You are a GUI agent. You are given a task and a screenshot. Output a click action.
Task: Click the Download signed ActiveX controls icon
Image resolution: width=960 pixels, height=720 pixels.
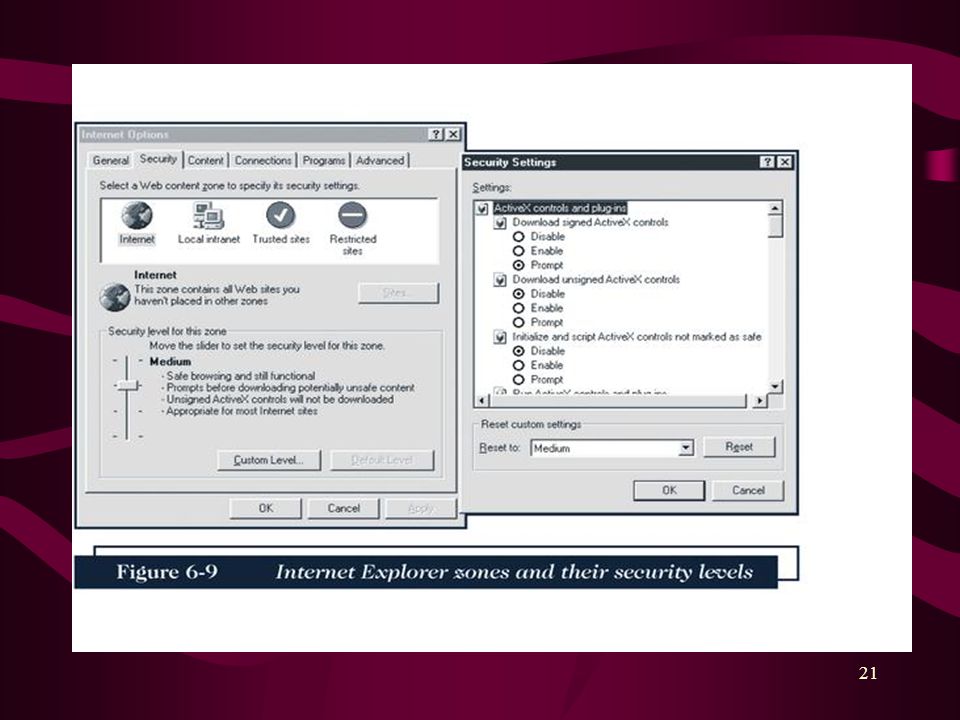click(x=501, y=223)
